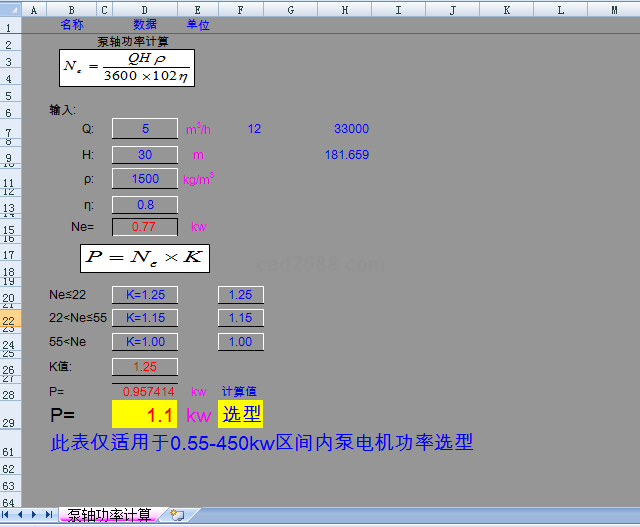Open the 泵轴功率计算 sheet tab

pos(109,515)
